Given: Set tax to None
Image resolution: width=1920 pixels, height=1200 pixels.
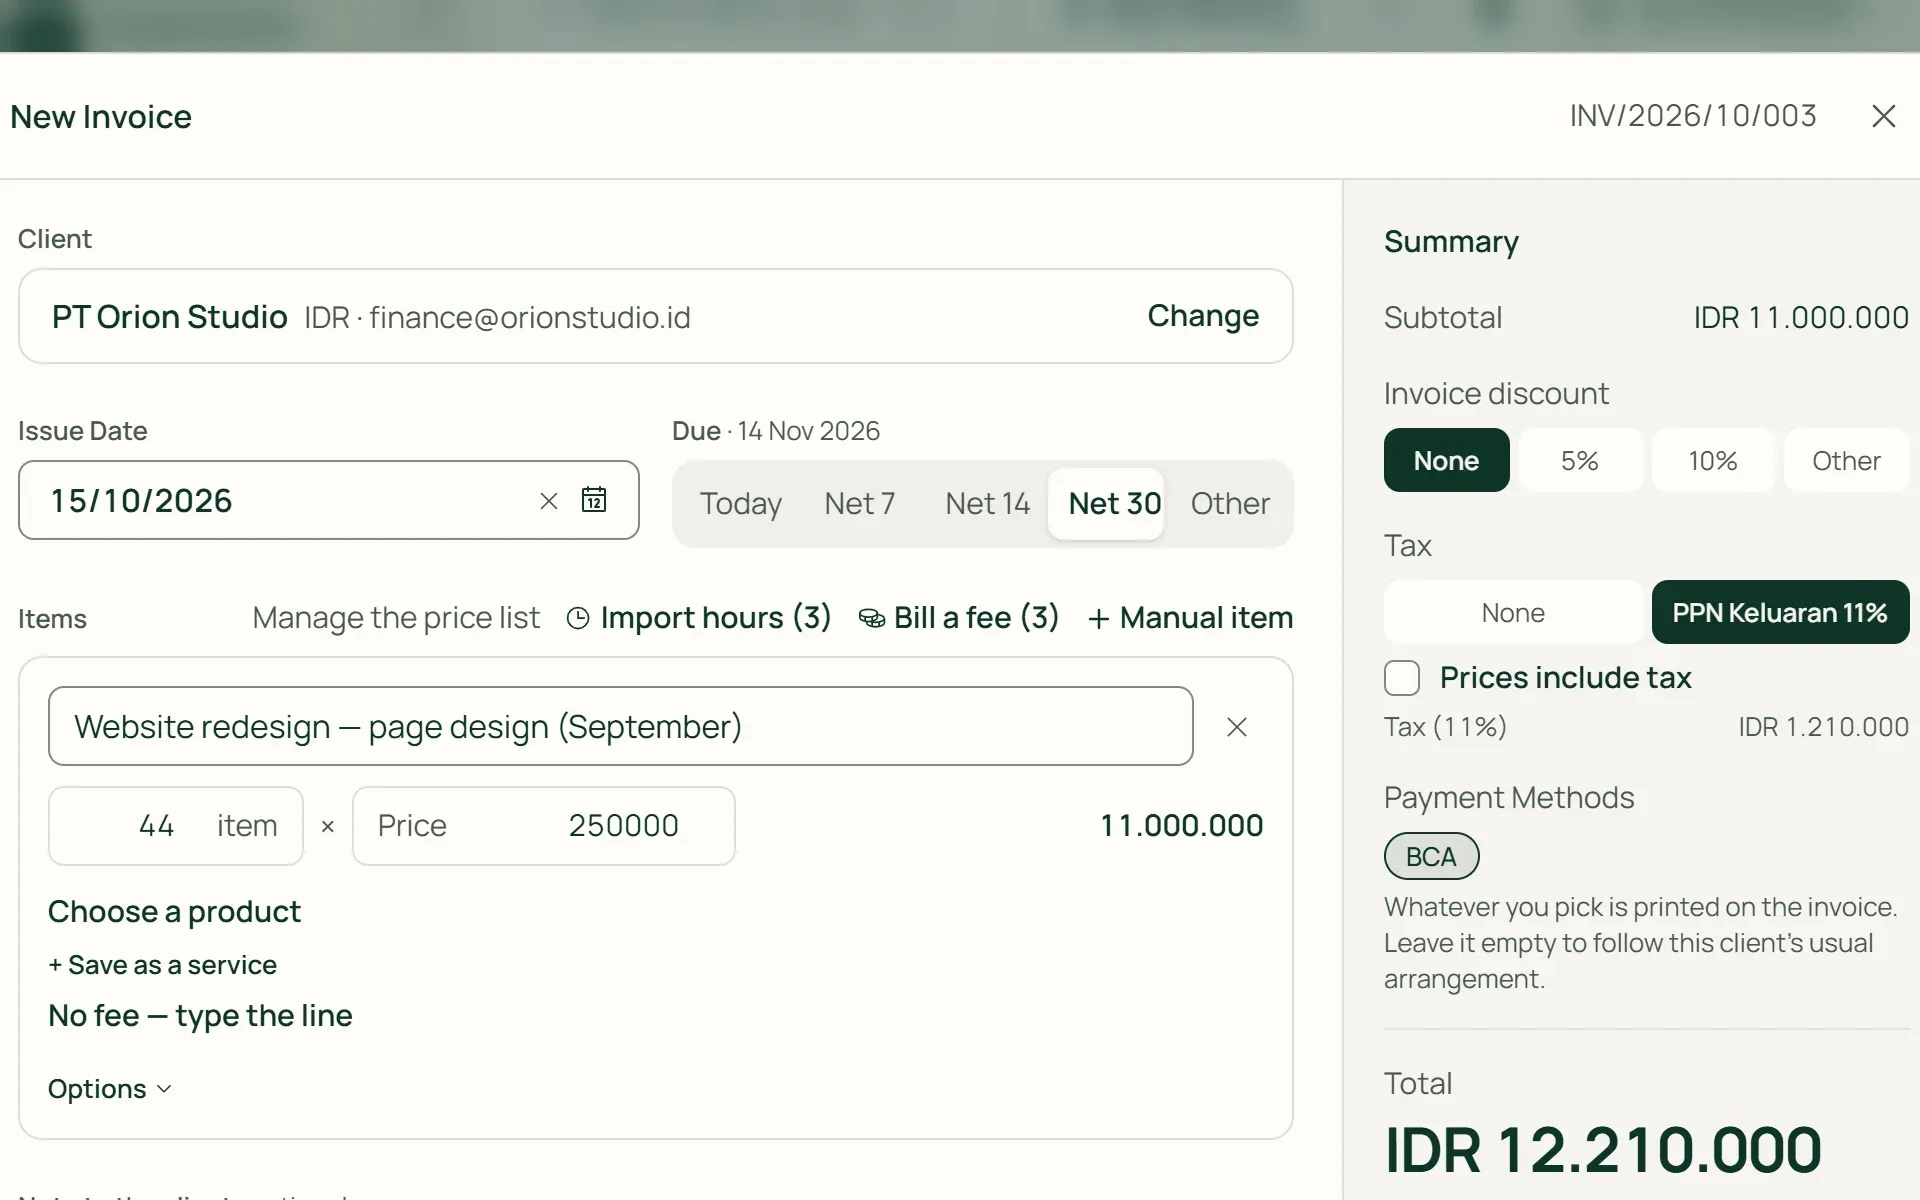Looking at the screenshot, I should pos(1513,612).
